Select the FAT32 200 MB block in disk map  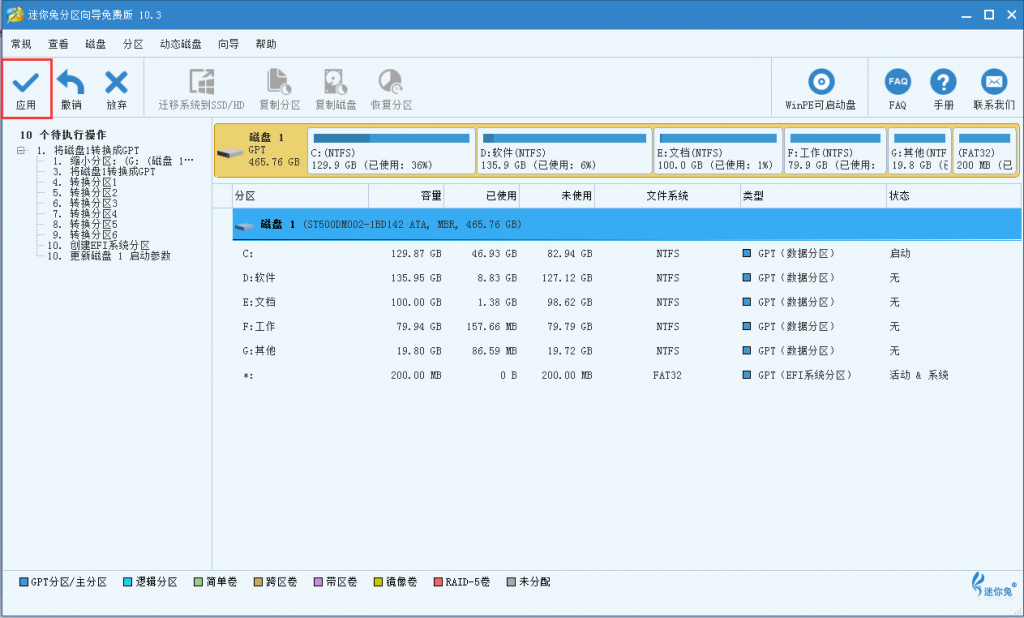coord(984,152)
